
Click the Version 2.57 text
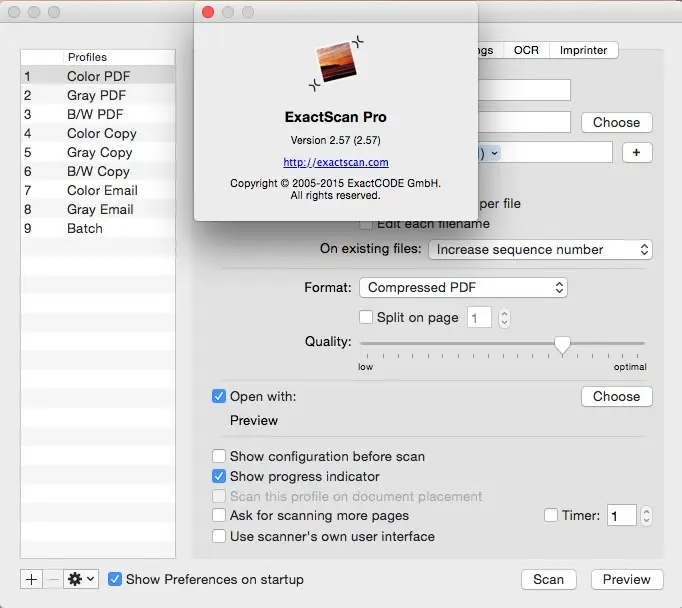(336, 140)
